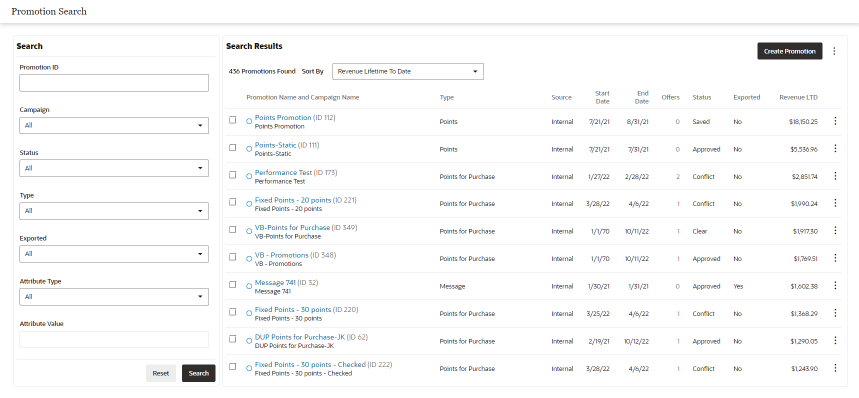Viewport: 859px width, 398px height.
Task: Check the VB - Promotions row checkbox
Action: click(x=233, y=257)
